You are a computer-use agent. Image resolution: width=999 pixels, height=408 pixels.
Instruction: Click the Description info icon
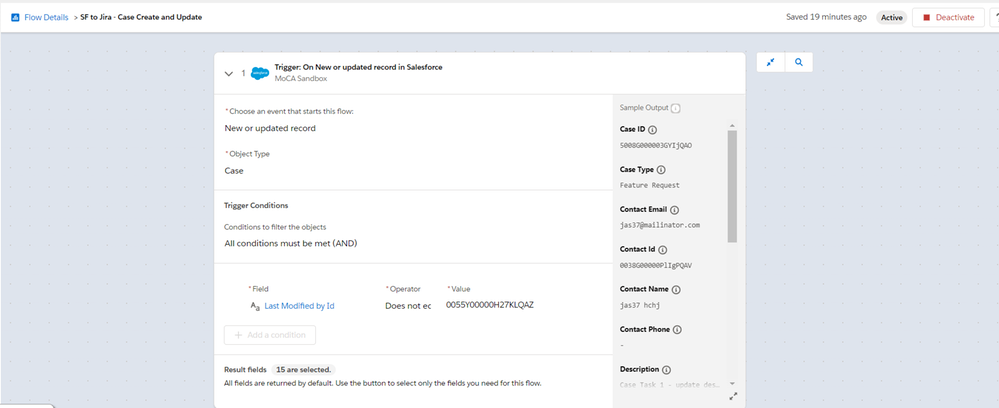[x=666, y=370]
